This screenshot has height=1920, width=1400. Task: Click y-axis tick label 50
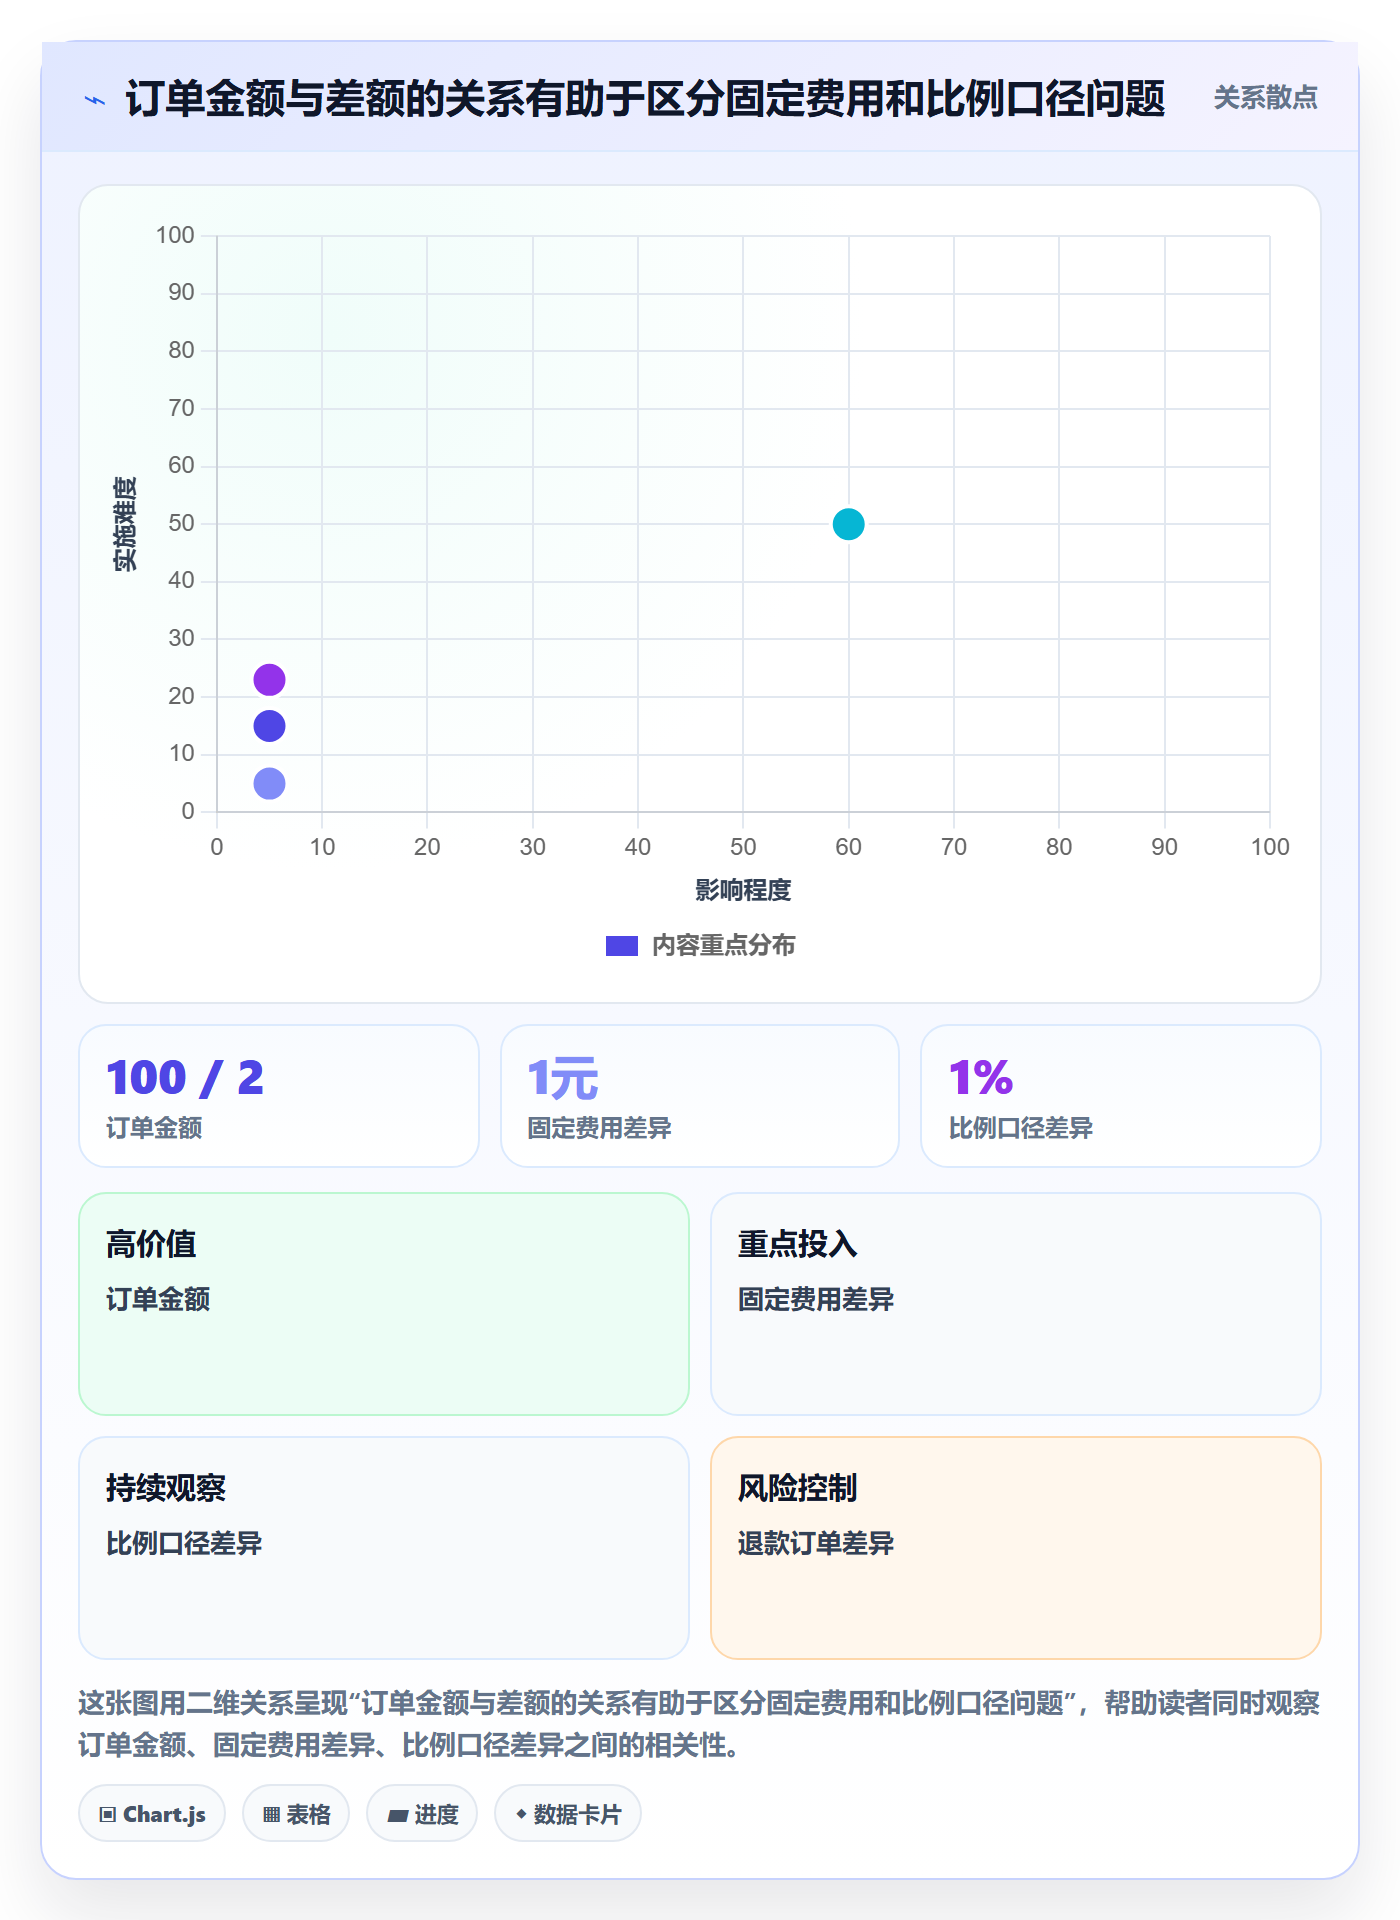pos(181,523)
